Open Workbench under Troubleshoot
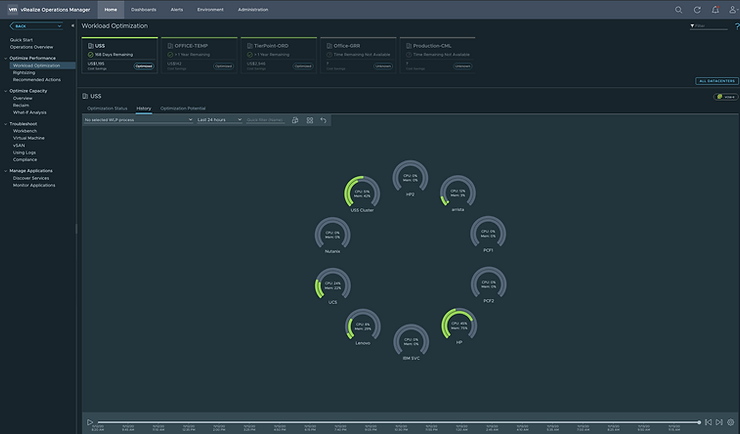Viewport: 740px width, 434px height. pyautogui.click(x=25, y=131)
